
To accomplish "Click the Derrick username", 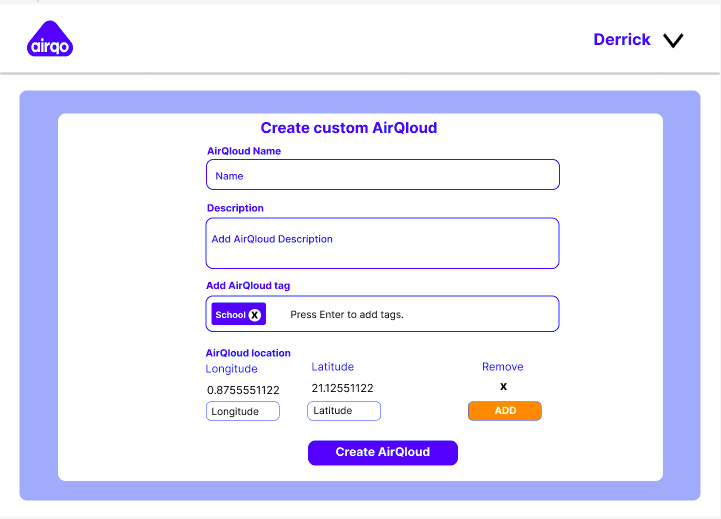I will (x=622, y=40).
